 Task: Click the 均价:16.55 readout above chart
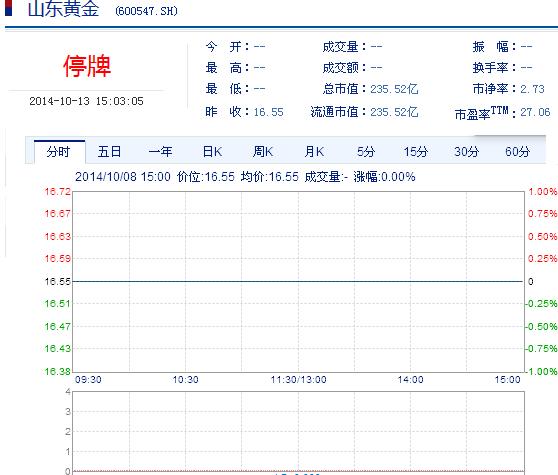pyautogui.click(x=269, y=177)
